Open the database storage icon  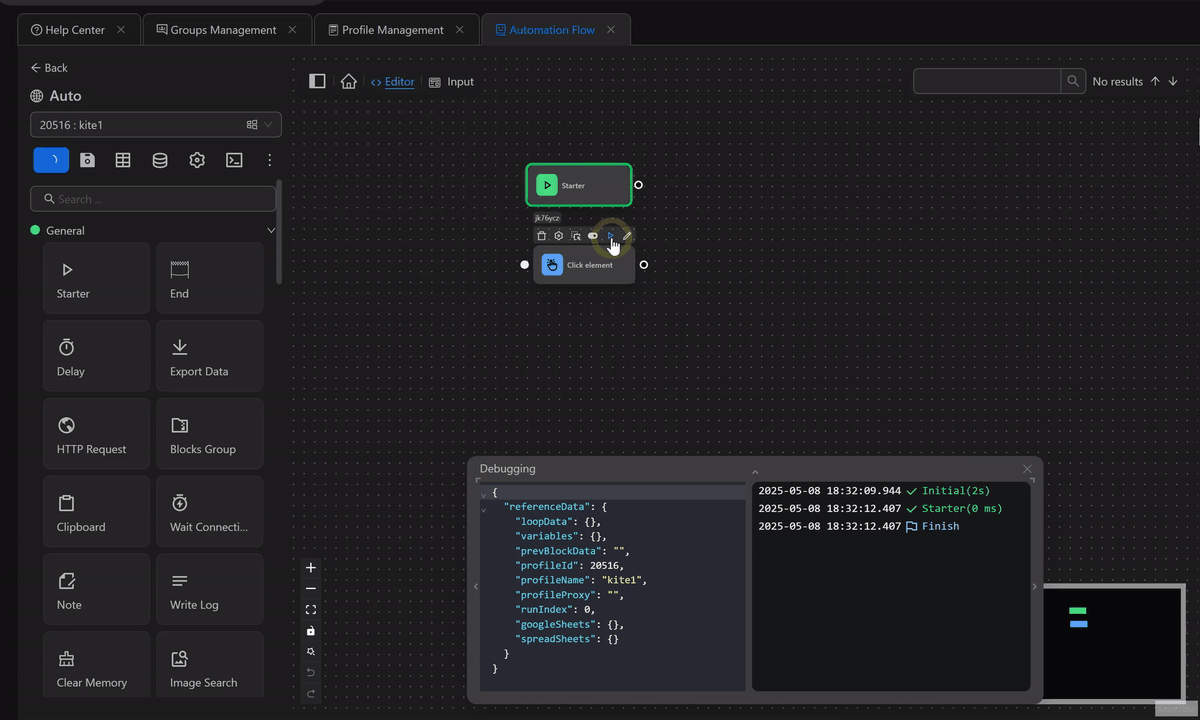click(160, 160)
